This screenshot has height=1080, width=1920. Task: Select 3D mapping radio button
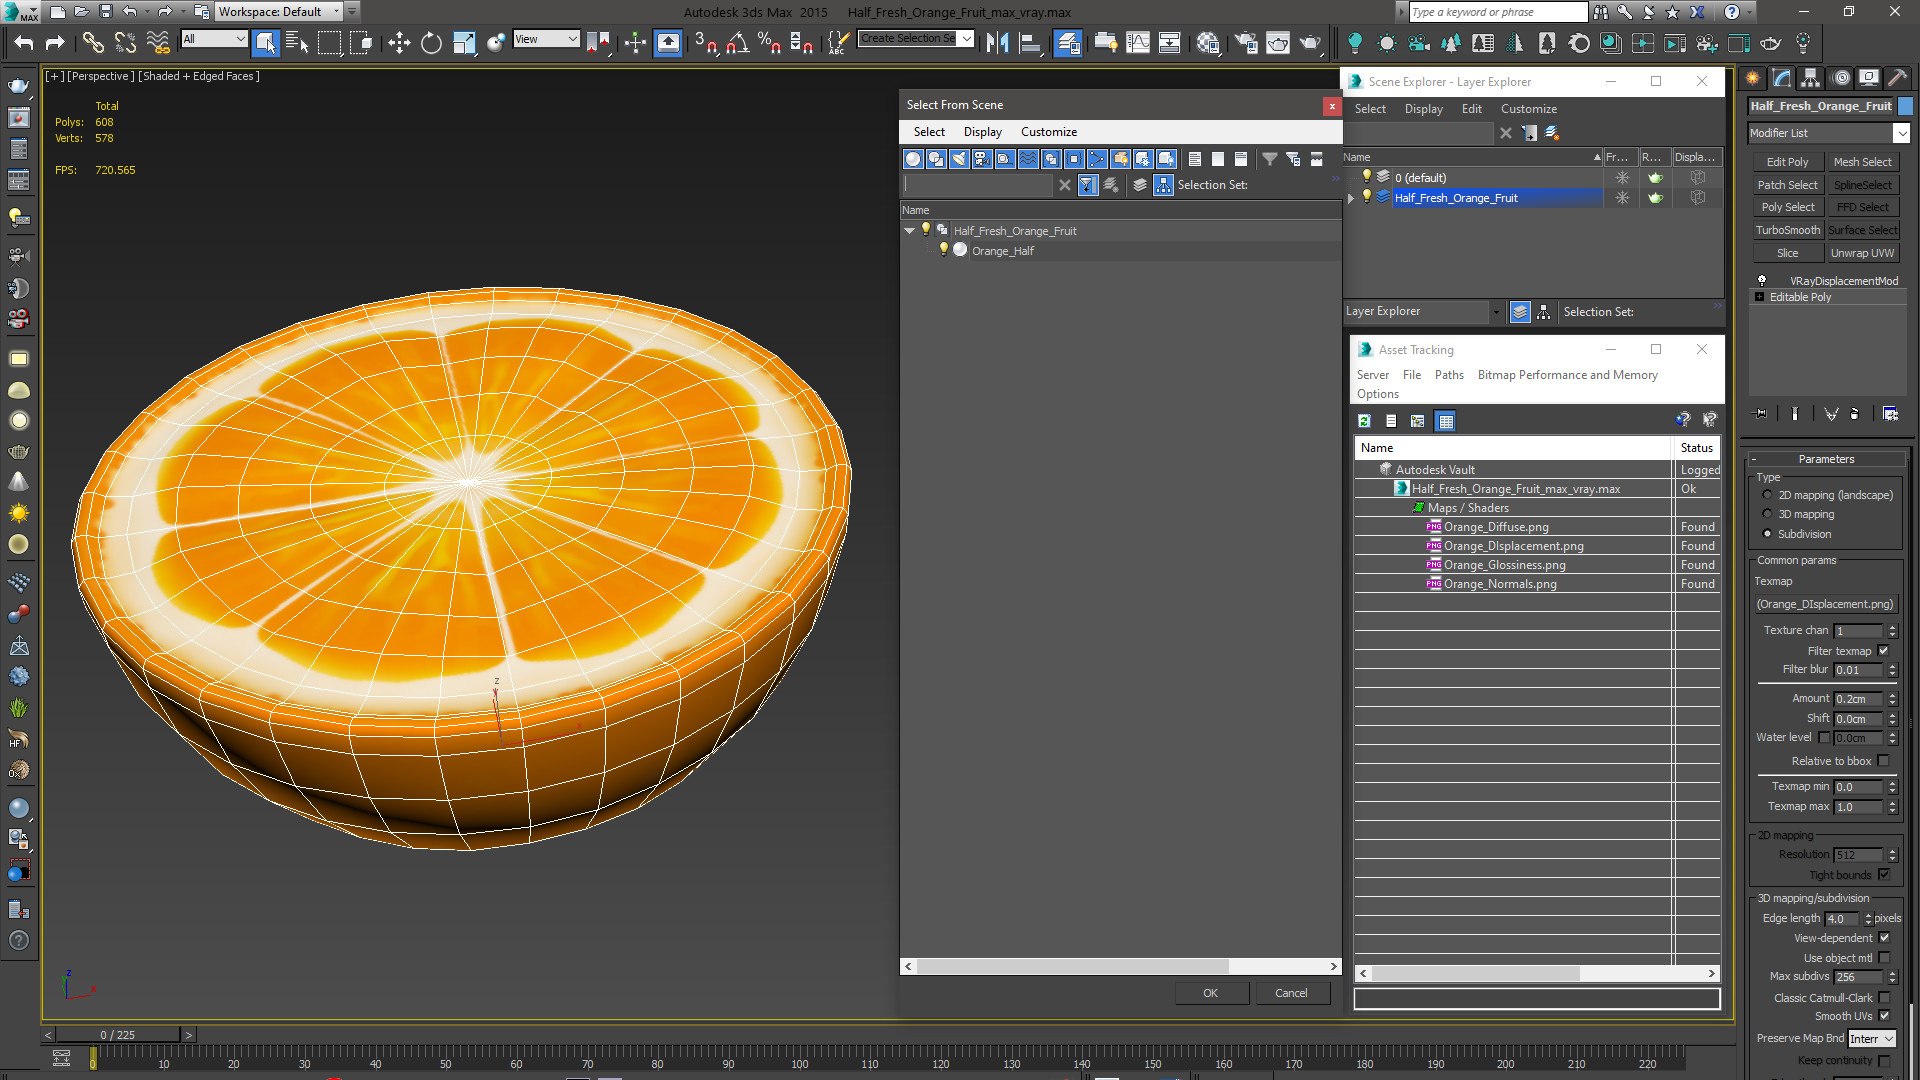point(1767,514)
